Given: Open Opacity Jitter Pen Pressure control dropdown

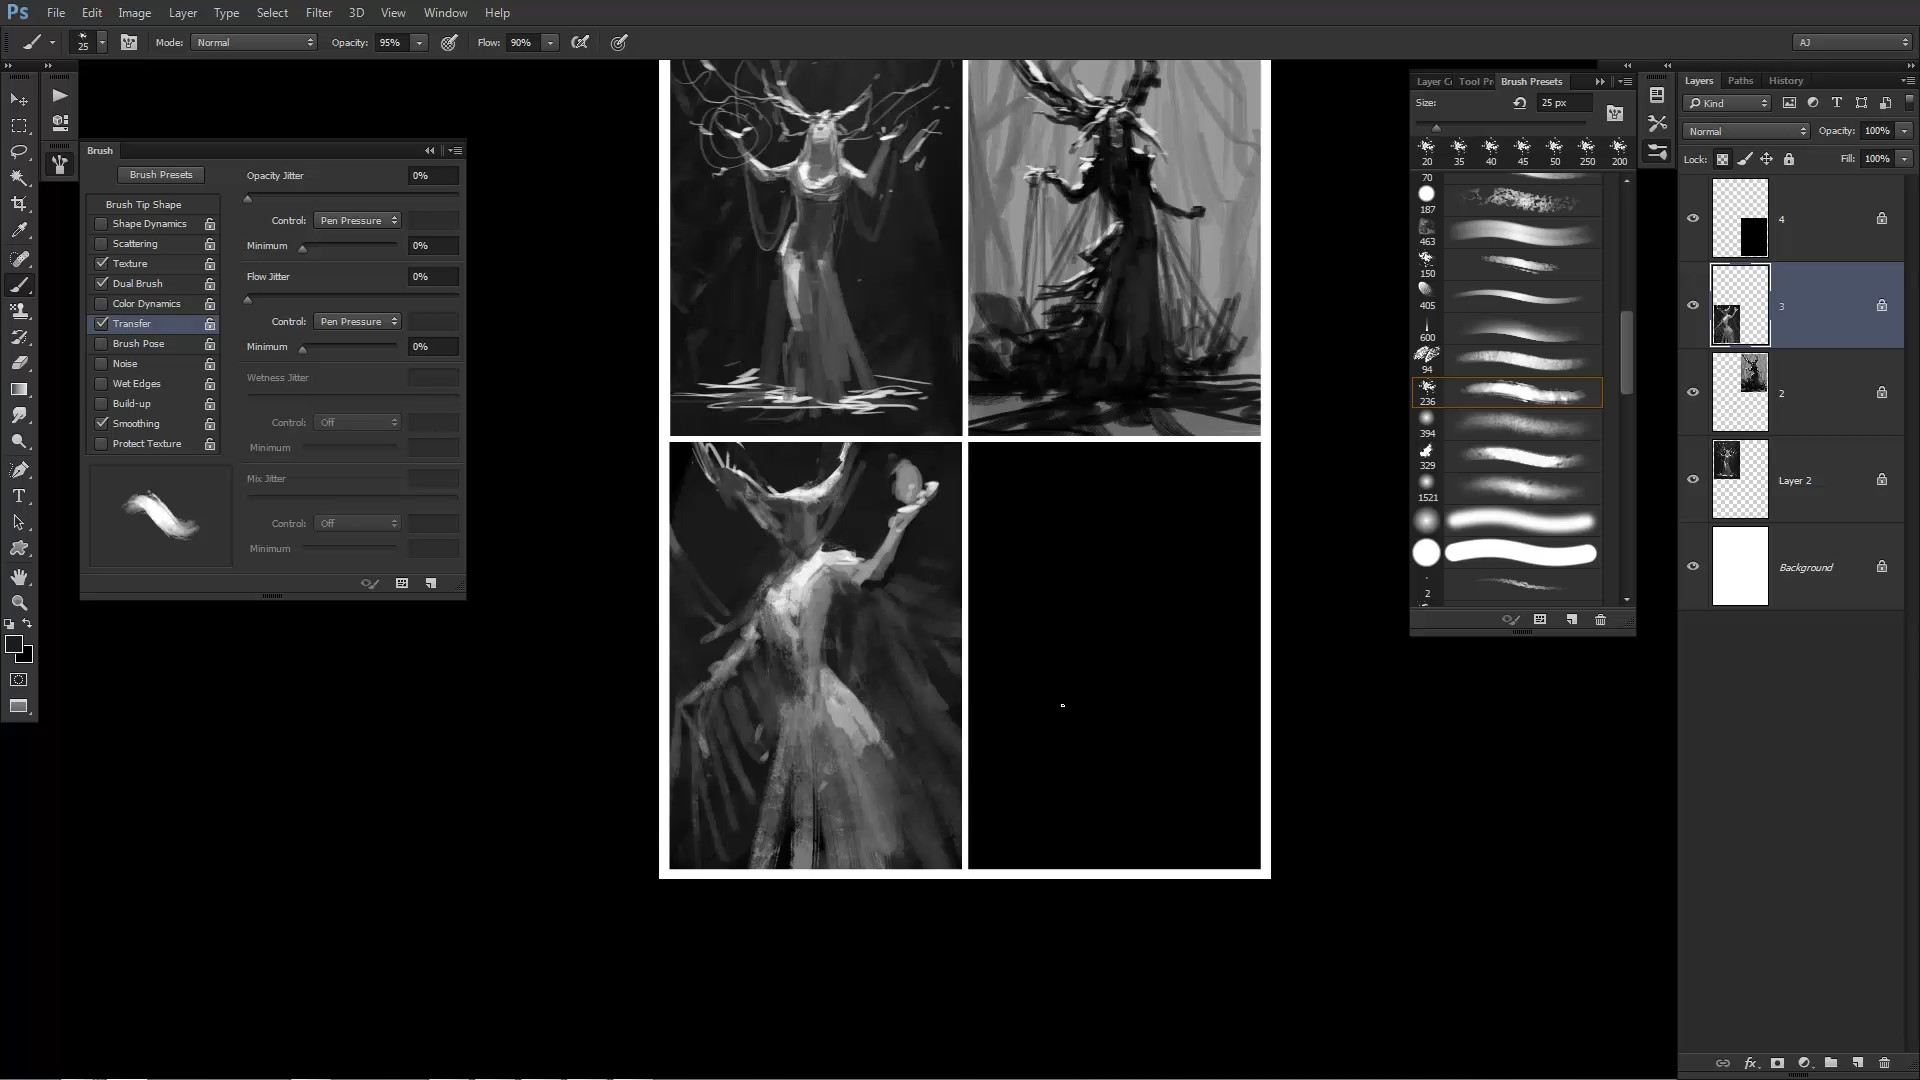Looking at the screenshot, I should pos(357,220).
